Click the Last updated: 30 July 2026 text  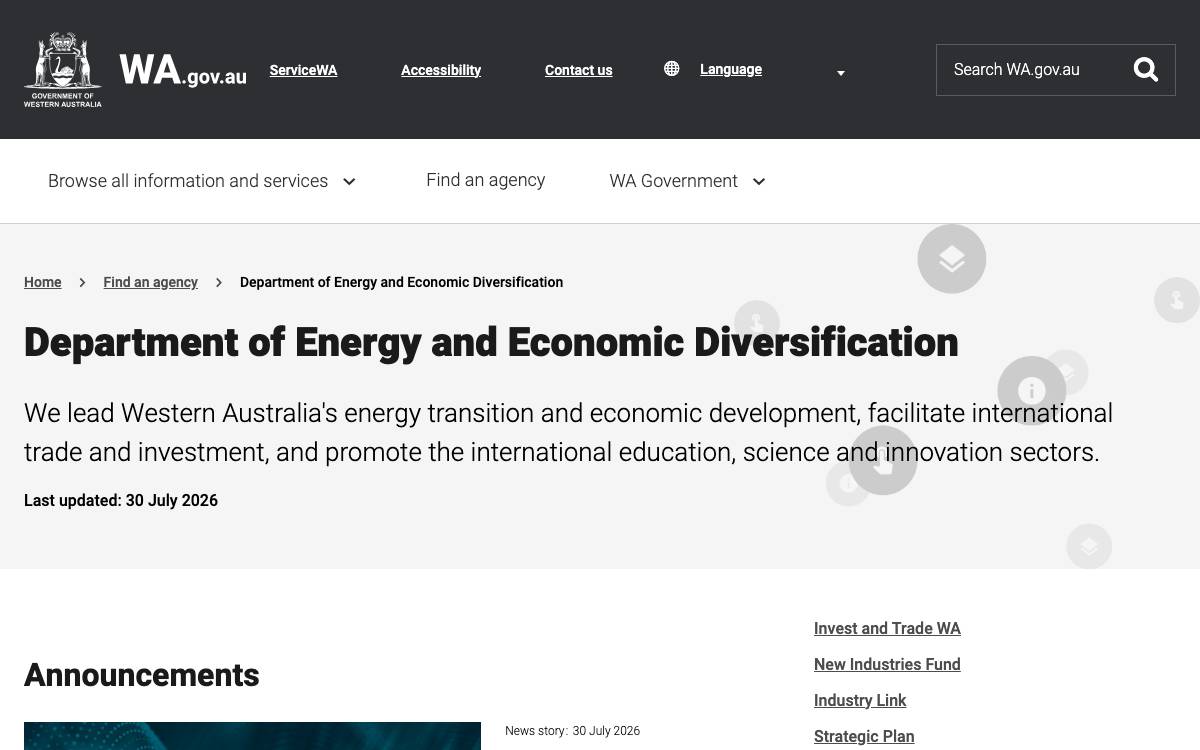121,500
